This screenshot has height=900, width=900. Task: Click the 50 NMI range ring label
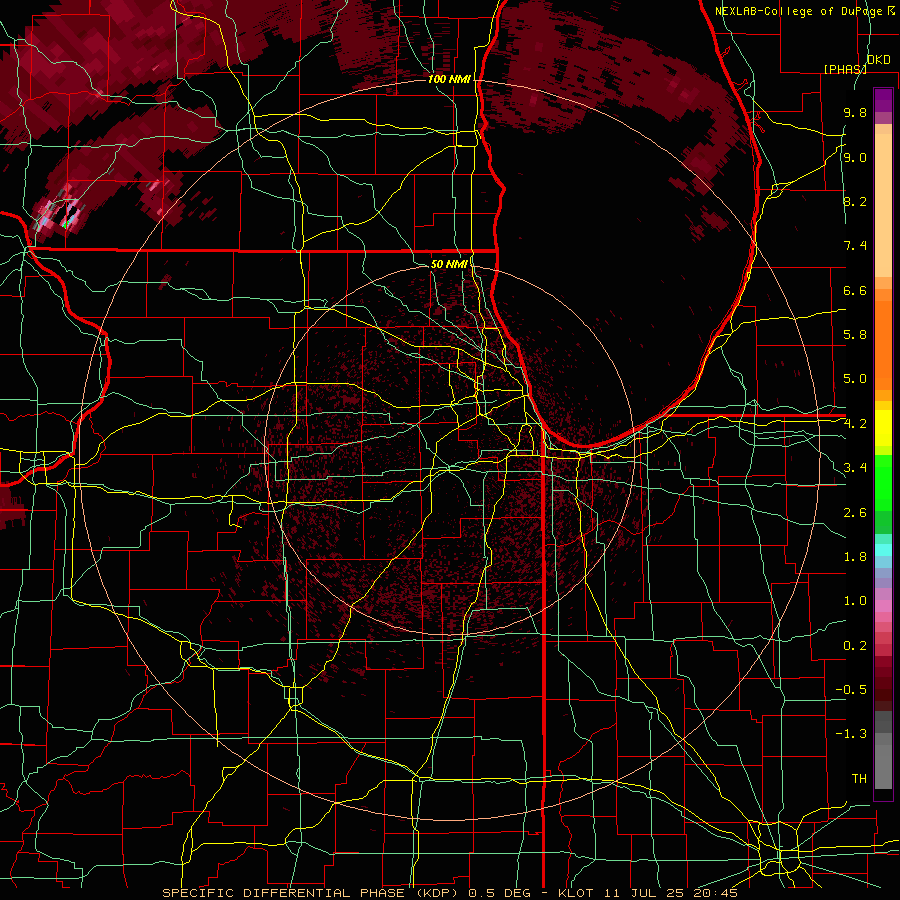click(x=449, y=264)
